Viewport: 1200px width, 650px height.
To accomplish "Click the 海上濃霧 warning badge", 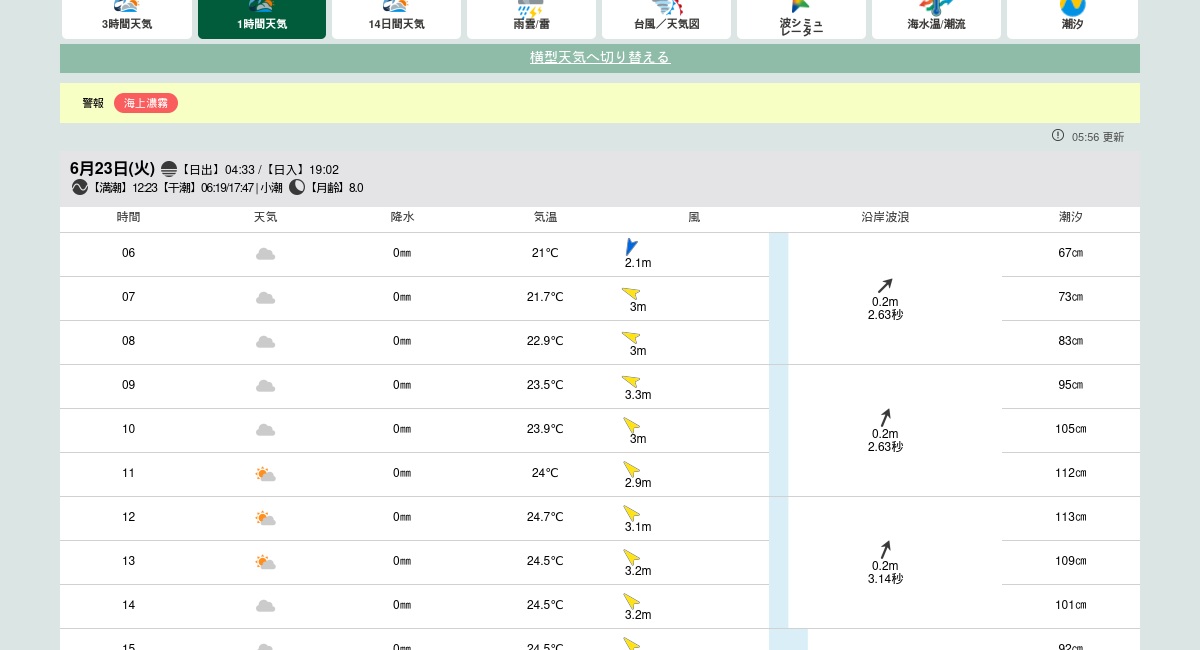I will 146,103.
